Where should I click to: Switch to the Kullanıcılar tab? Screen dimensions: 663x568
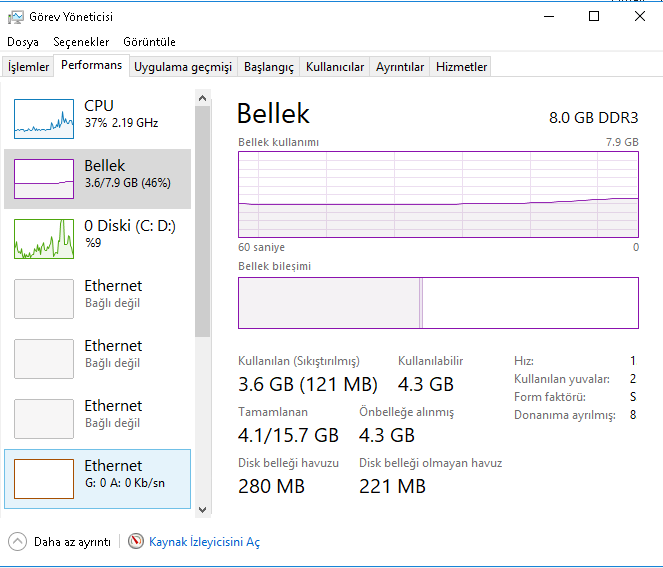tap(335, 67)
